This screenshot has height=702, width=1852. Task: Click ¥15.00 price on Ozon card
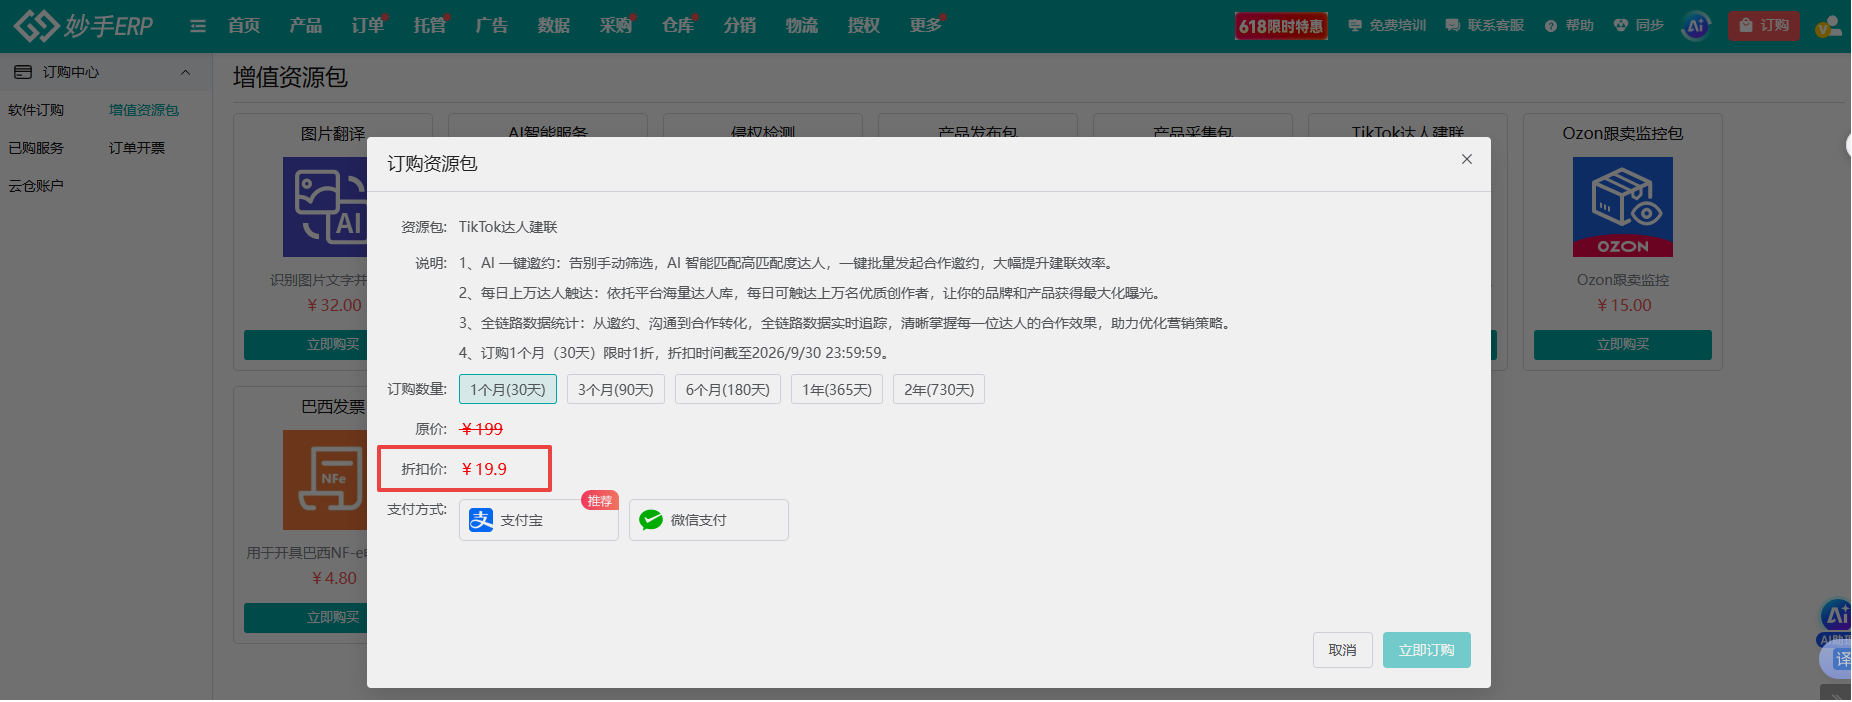pos(1624,305)
